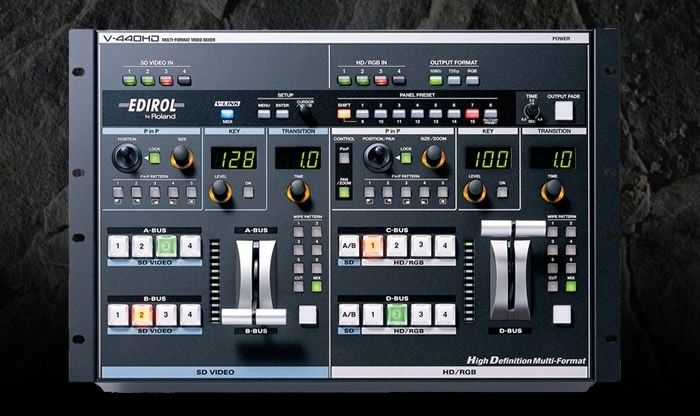Image resolution: width=700 pixels, height=416 pixels.
Task: Select lit B-BUS input 2
Action: point(142,315)
